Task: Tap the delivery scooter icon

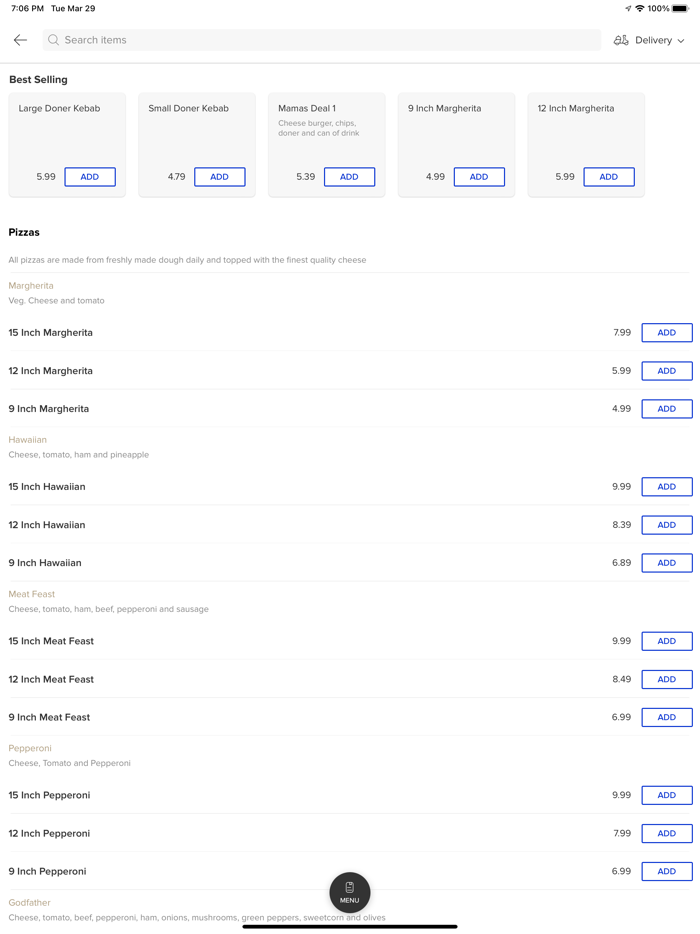Action: click(x=621, y=40)
